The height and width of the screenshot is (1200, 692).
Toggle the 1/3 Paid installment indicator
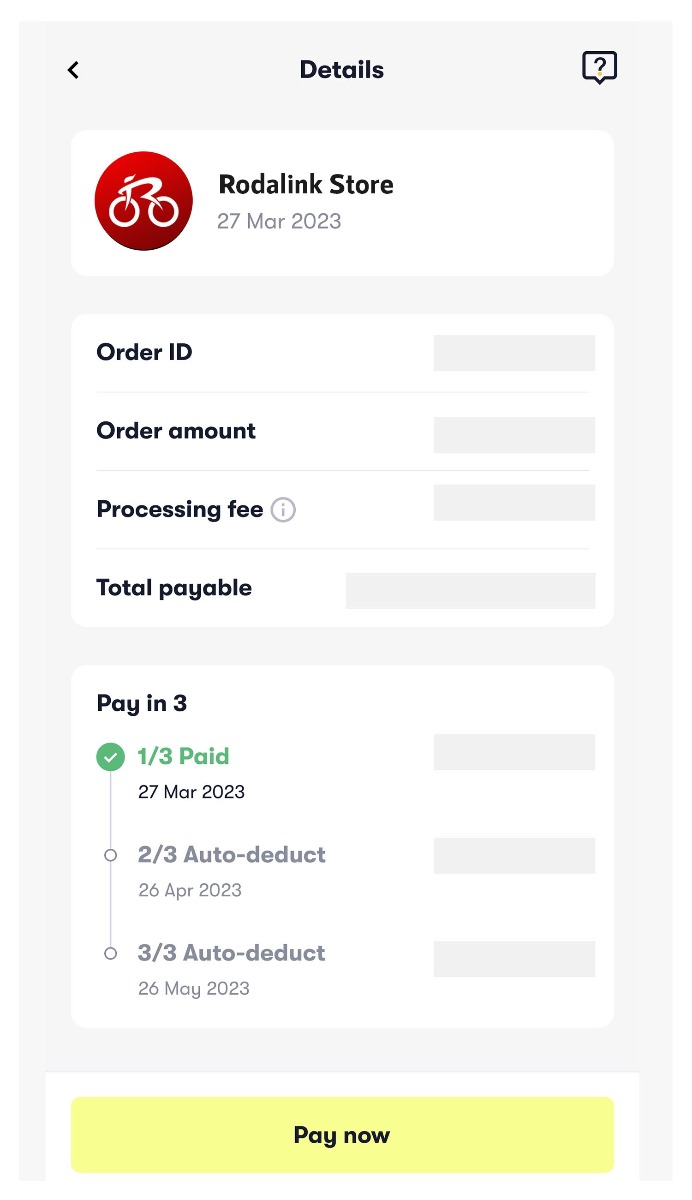click(110, 757)
